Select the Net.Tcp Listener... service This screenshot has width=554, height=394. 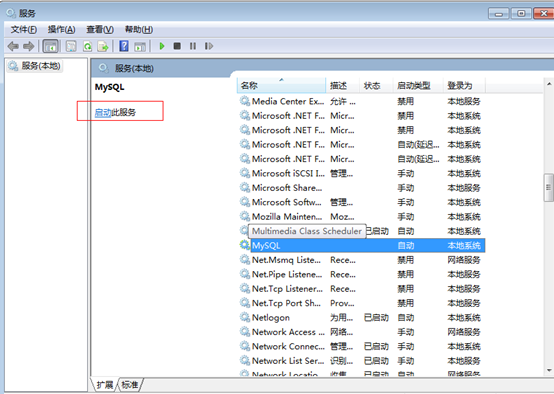pos(362,289)
